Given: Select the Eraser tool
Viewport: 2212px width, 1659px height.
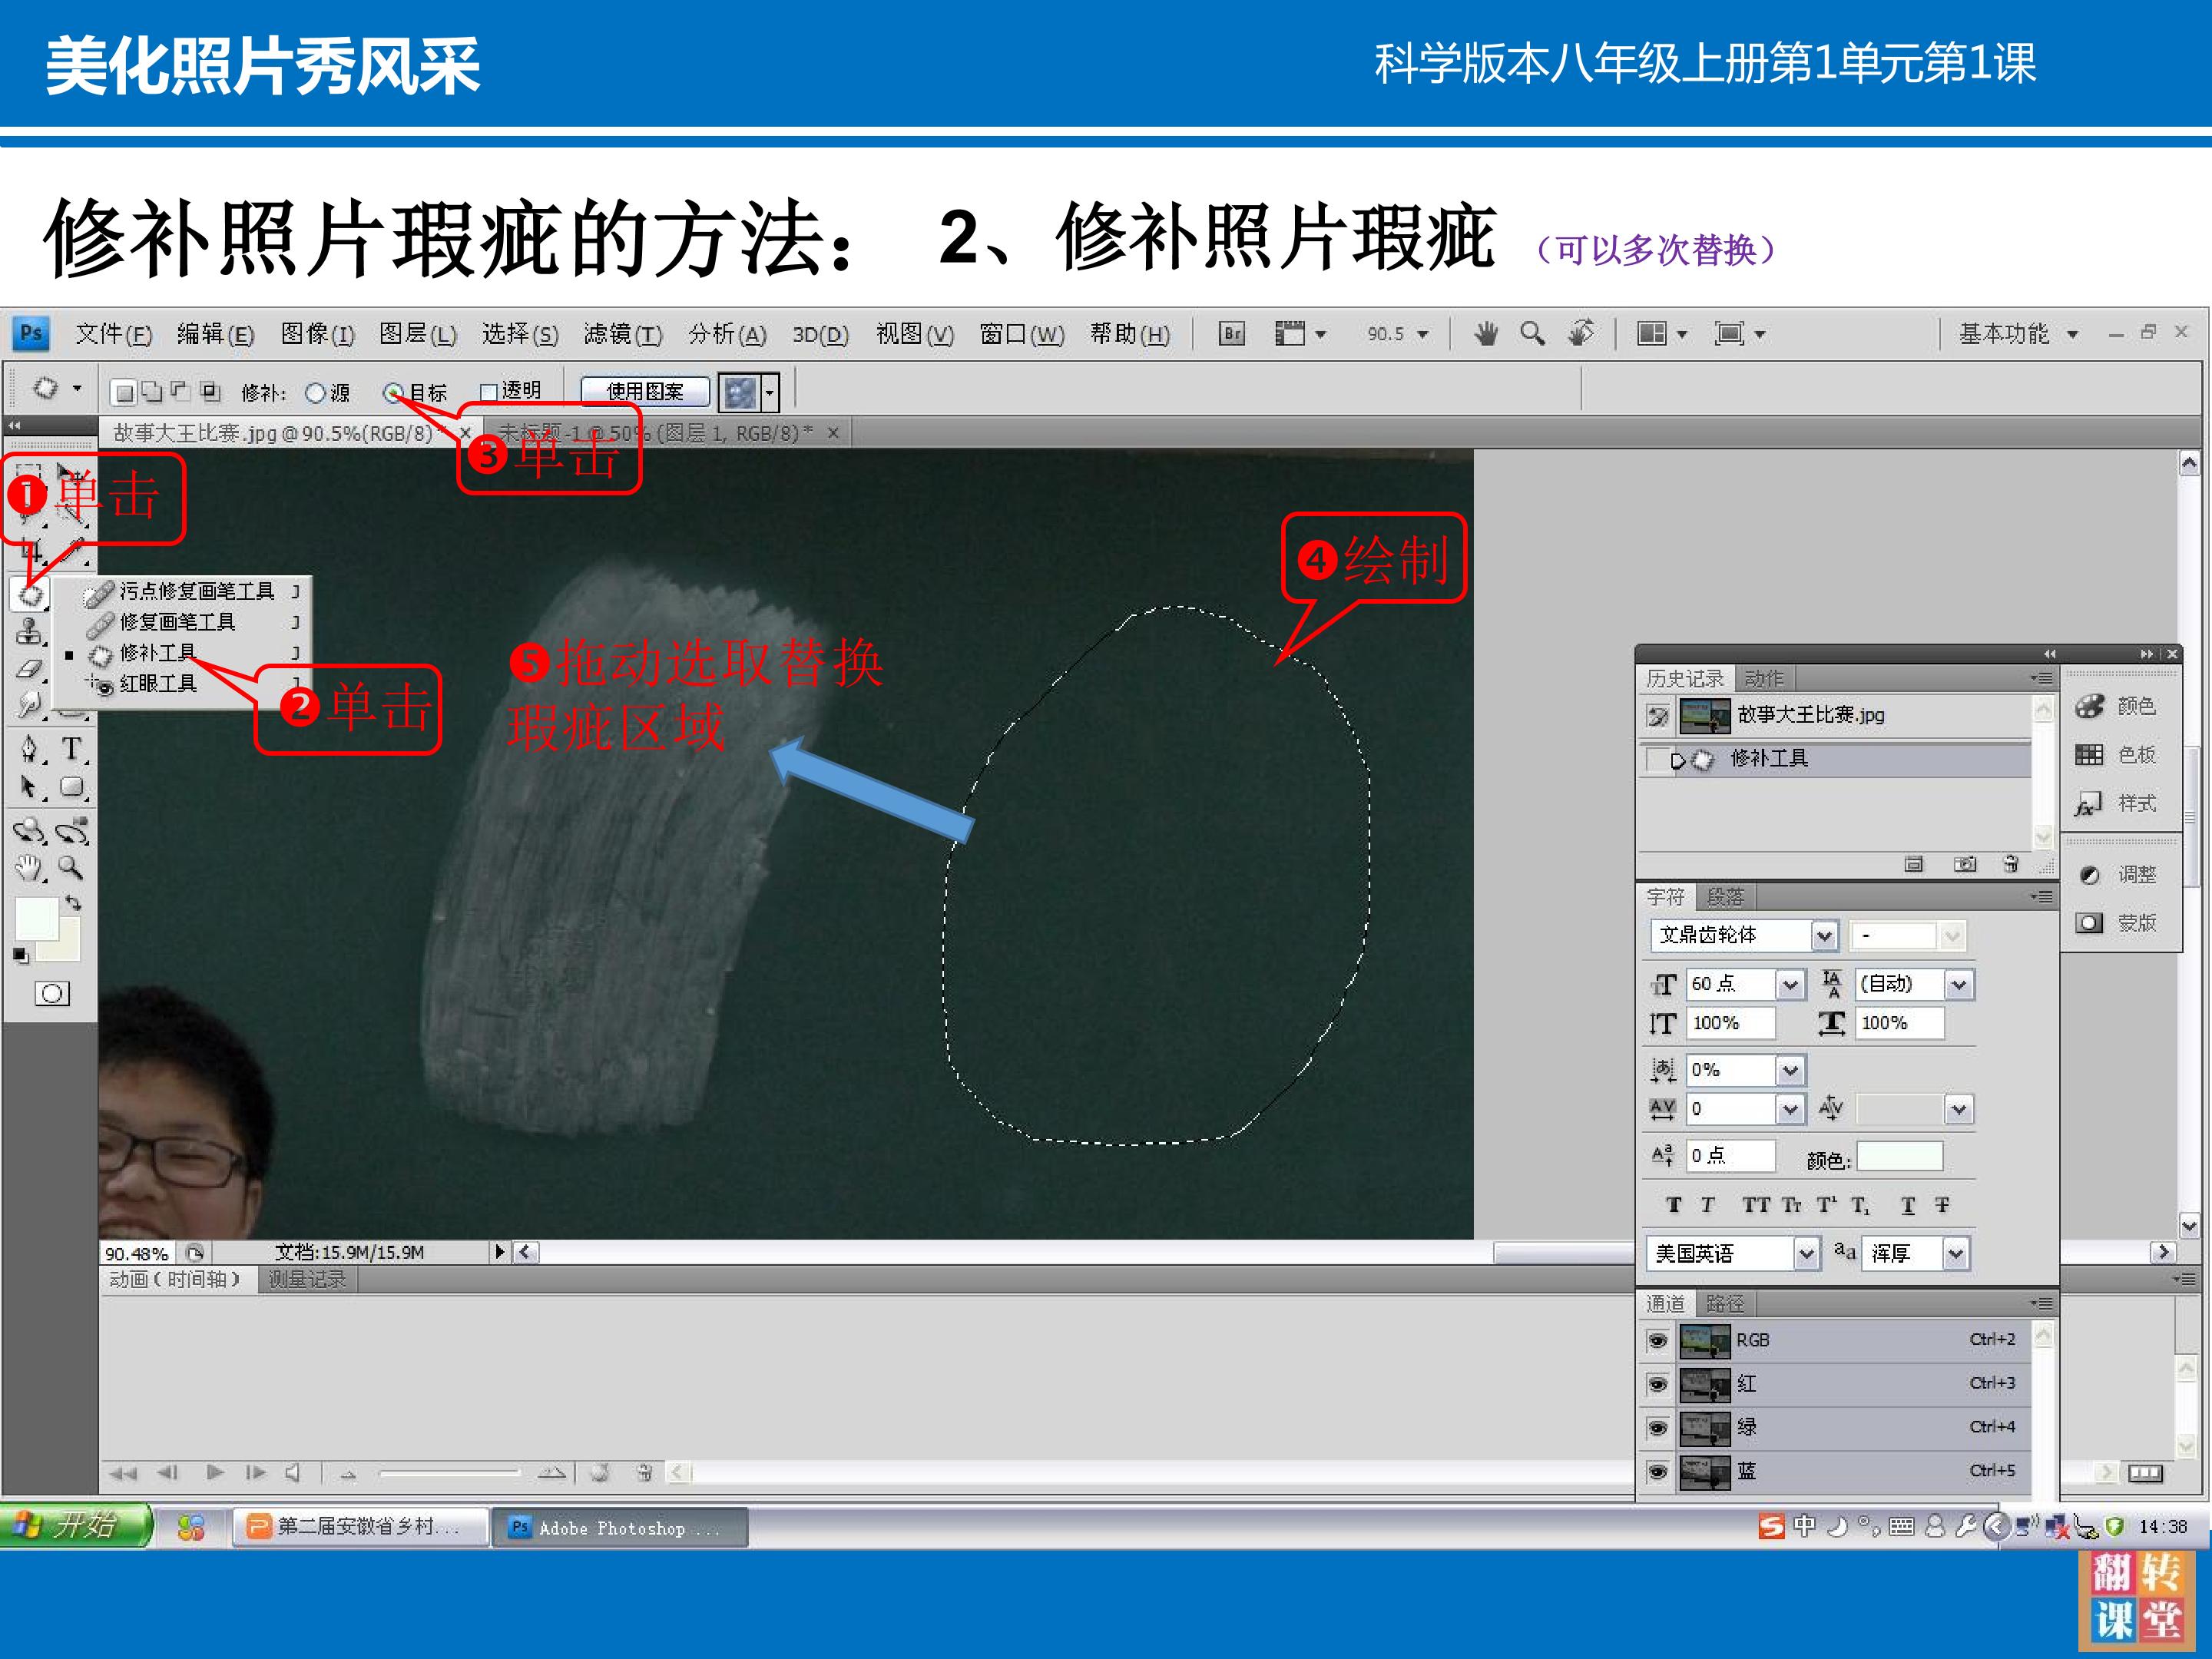Looking at the screenshot, I should coord(30,669).
